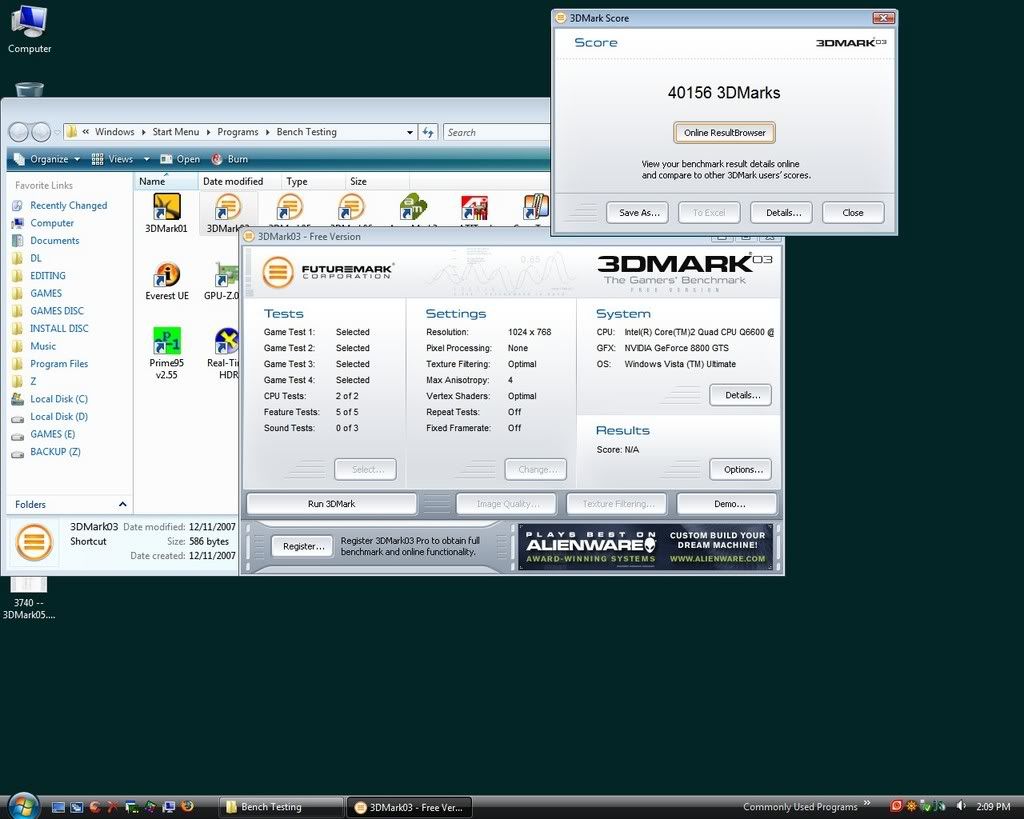Screen dimensions: 1024x819
Task: Expand the Views dropdown arrow
Action: [146, 159]
